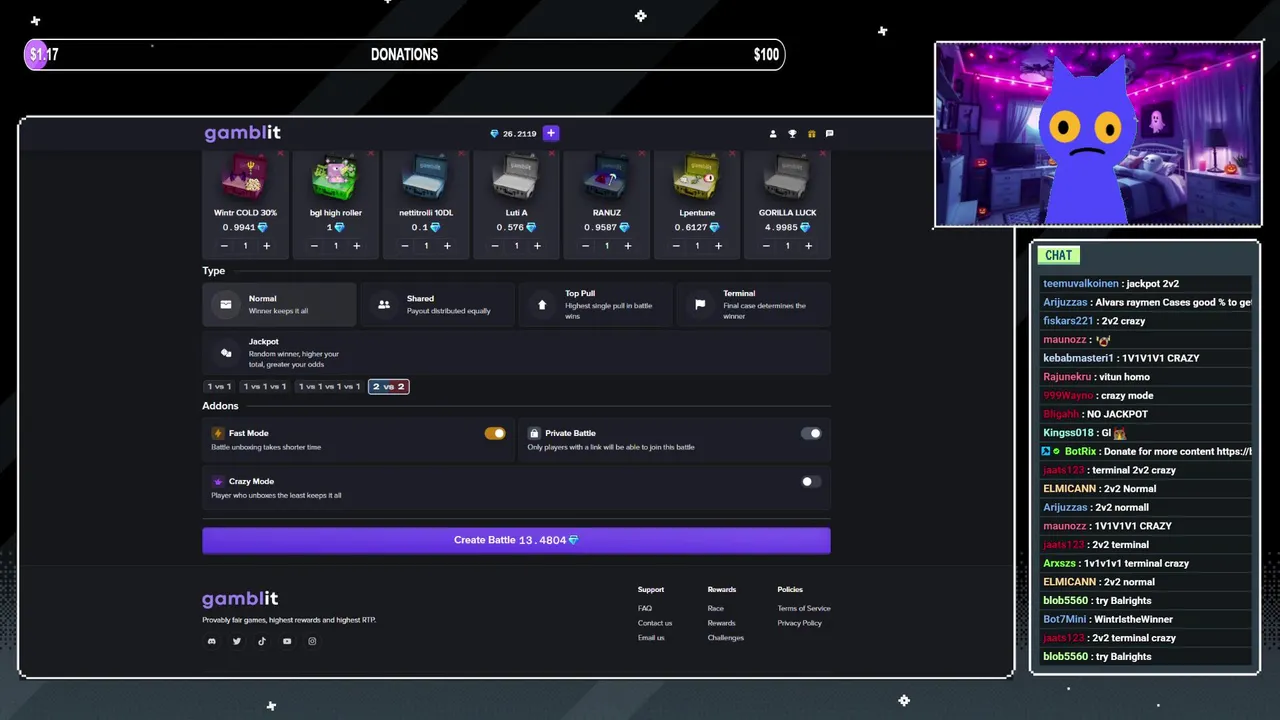The width and height of the screenshot is (1280, 720).
Task: Remove the Wintr COLD 30% case
Action: coord(280,153)
